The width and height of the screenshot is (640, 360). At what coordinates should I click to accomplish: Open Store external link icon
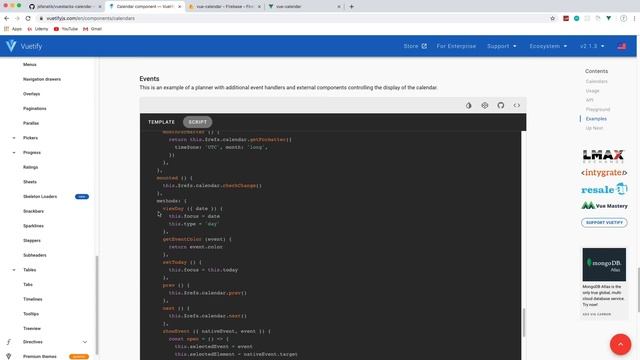pyautogui.click(x=424, y=46)
